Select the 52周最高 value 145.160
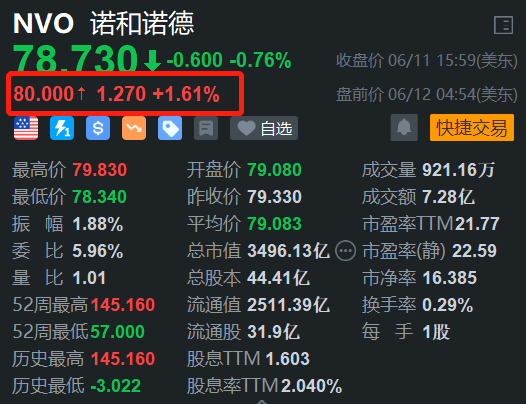This screenshot has height=404, width=526. pos(123,305)
